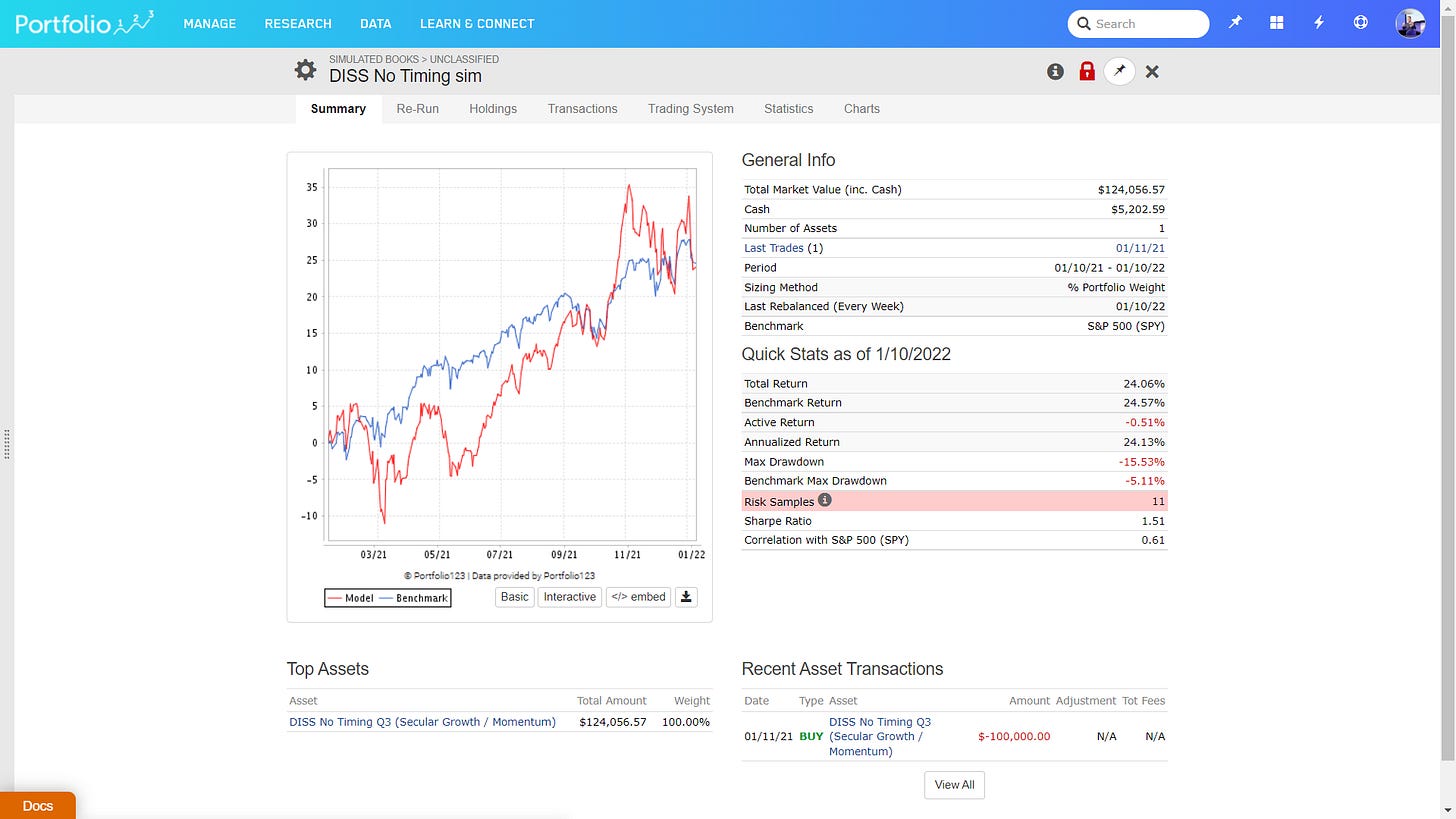Toggle the Model series in chart legend
The image size is (1456, 819).
click(350, 598)
